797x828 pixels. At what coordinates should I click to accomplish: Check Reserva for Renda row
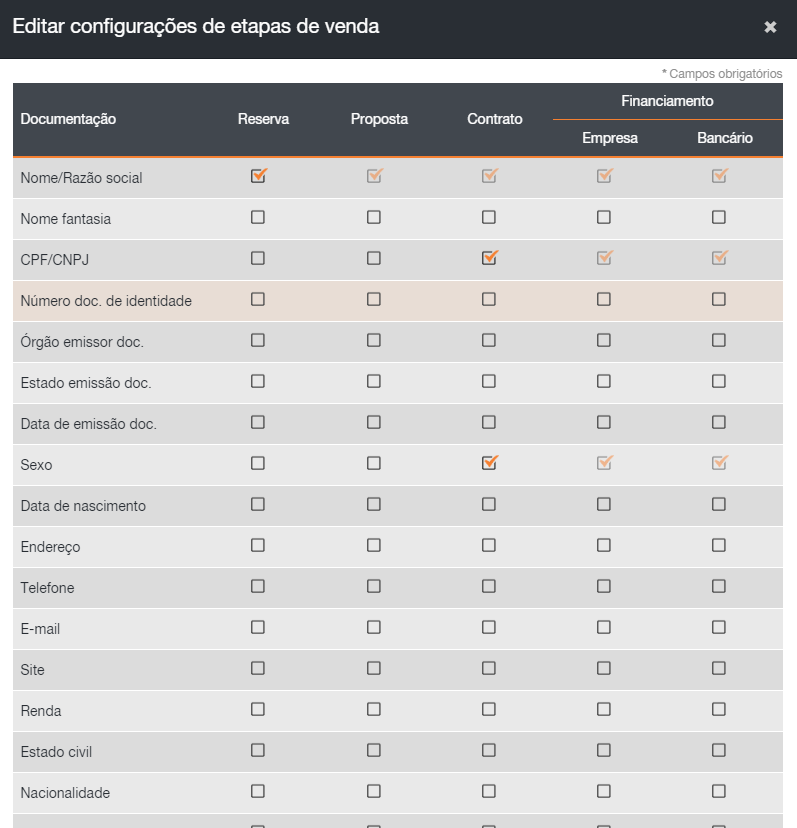(258, 709)
